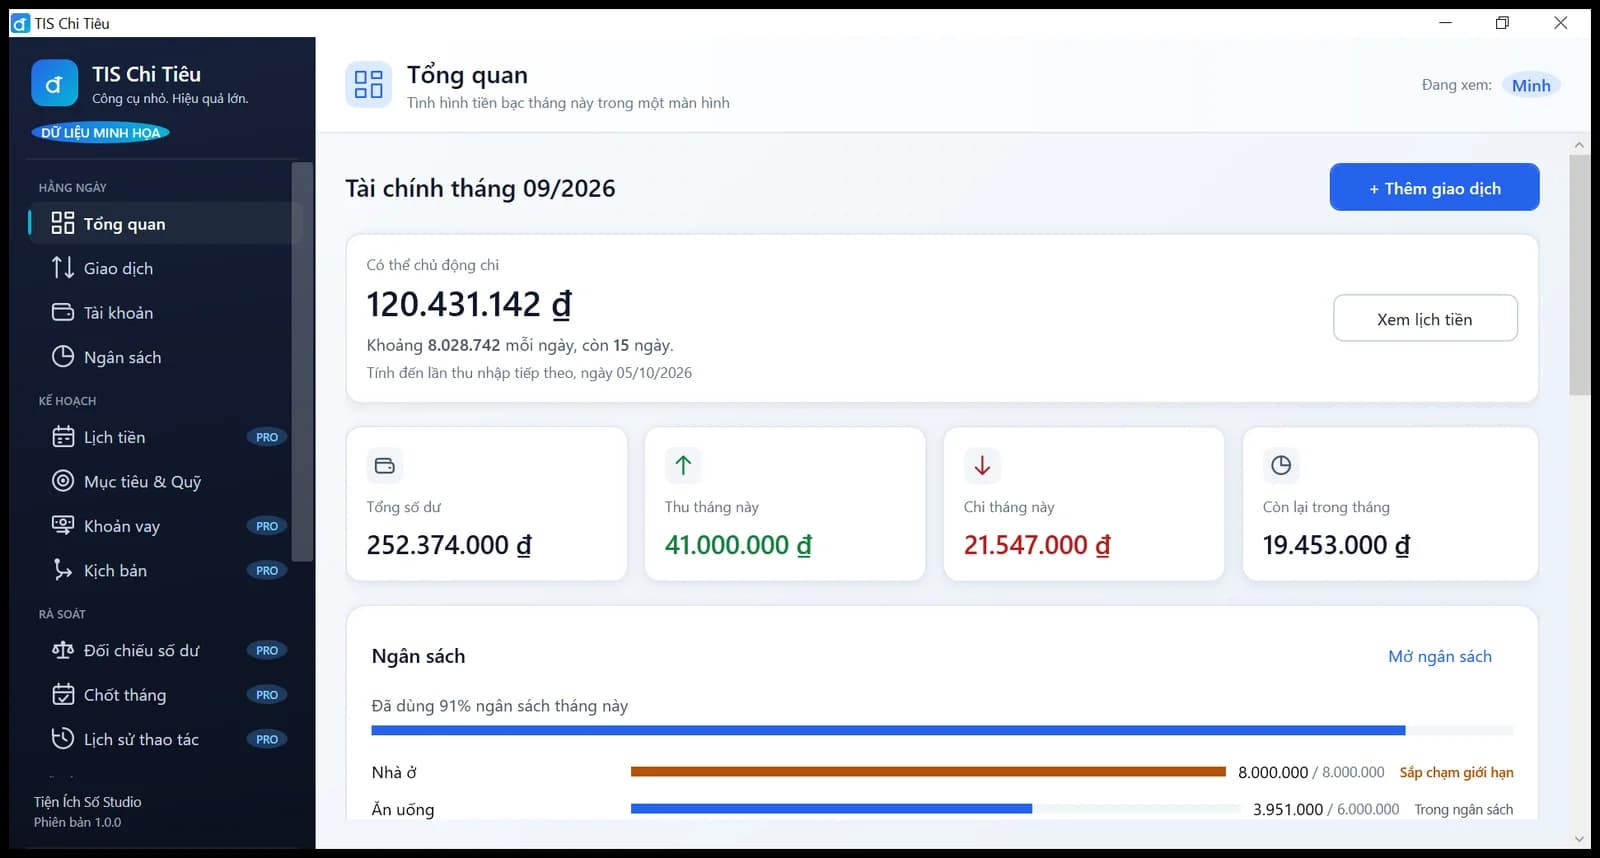The width and height of the screenshot is (1600, 858).
Task: Click the 120.431.142 ₫ amount
Action: [x=469, y=304]
